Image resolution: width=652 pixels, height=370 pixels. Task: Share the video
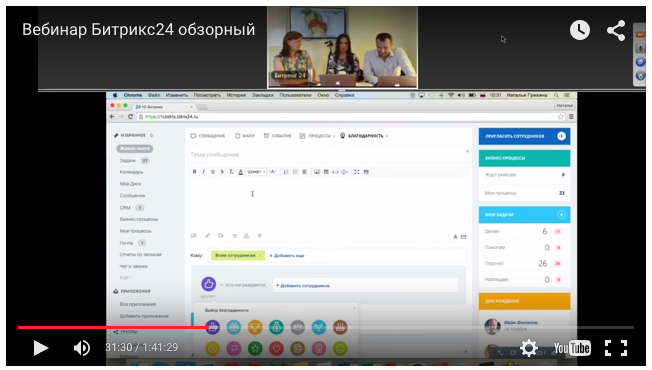click(616, 30)
